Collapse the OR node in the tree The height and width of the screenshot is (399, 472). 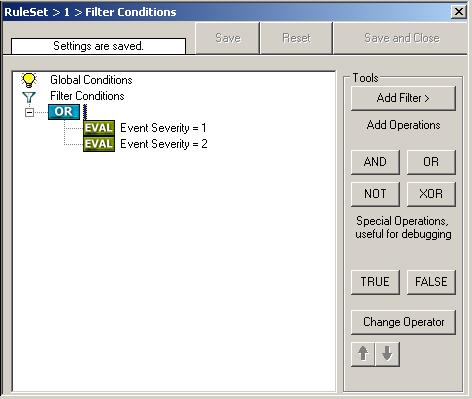point(29,112)
